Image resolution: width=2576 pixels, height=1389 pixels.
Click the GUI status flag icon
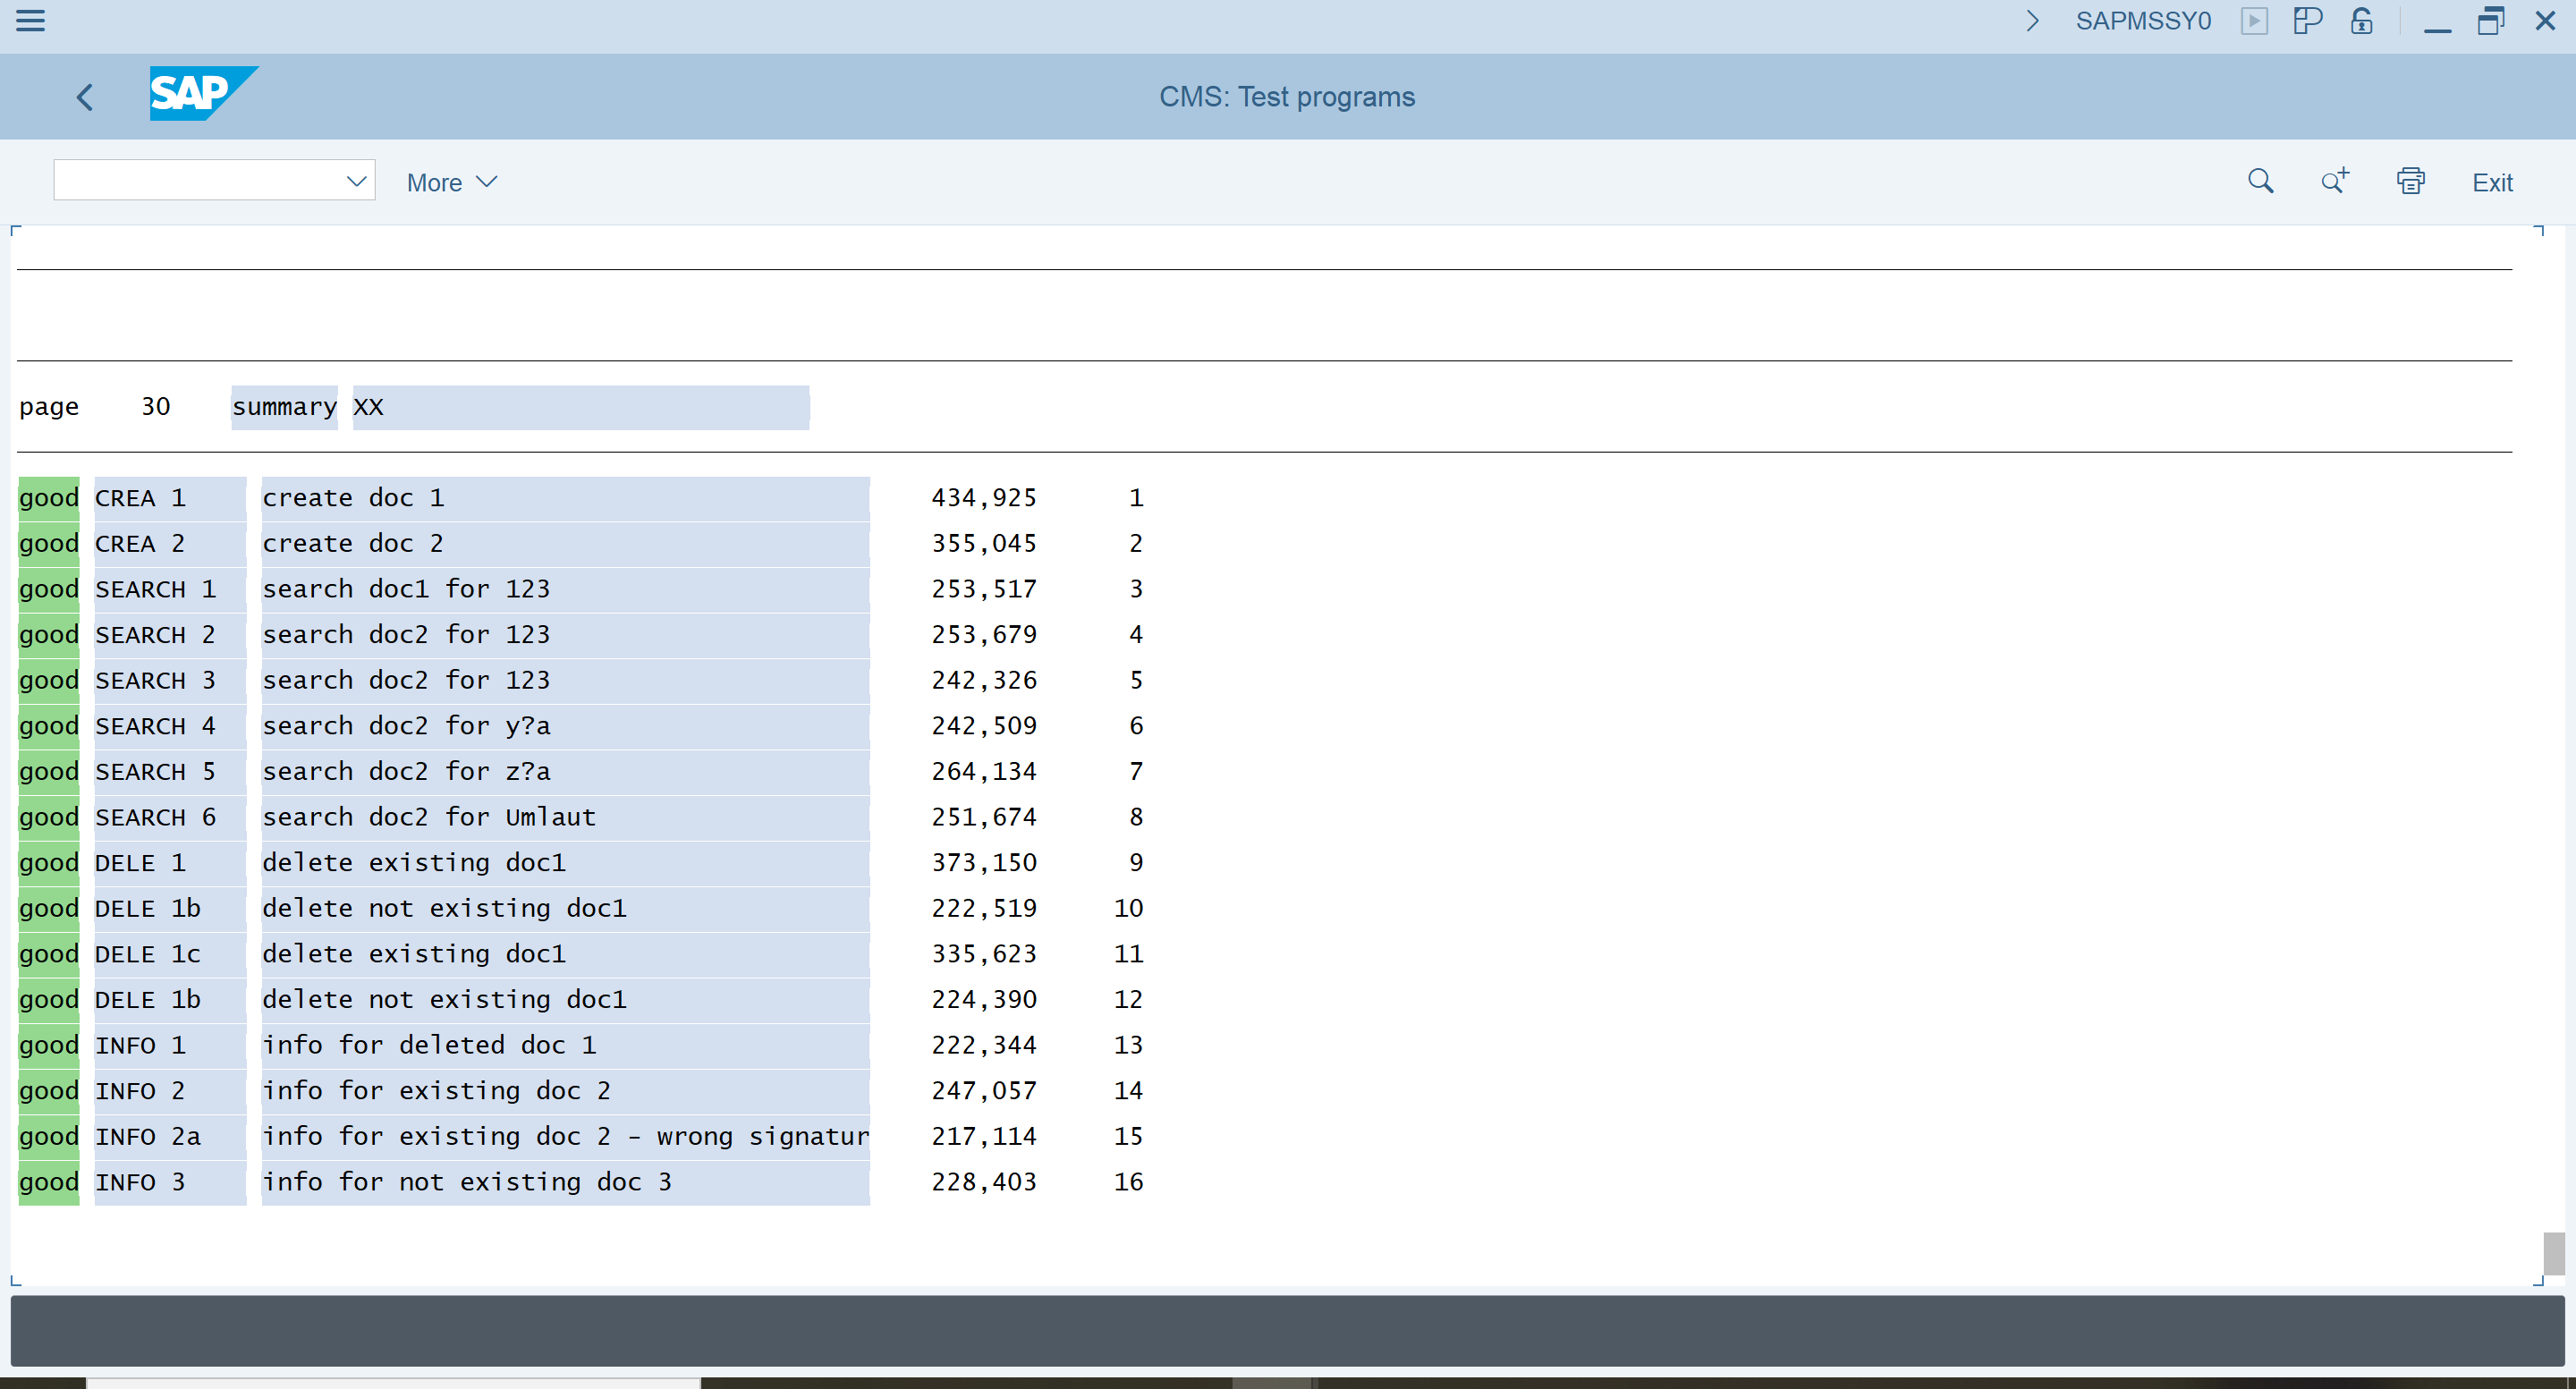[2308, 21]
